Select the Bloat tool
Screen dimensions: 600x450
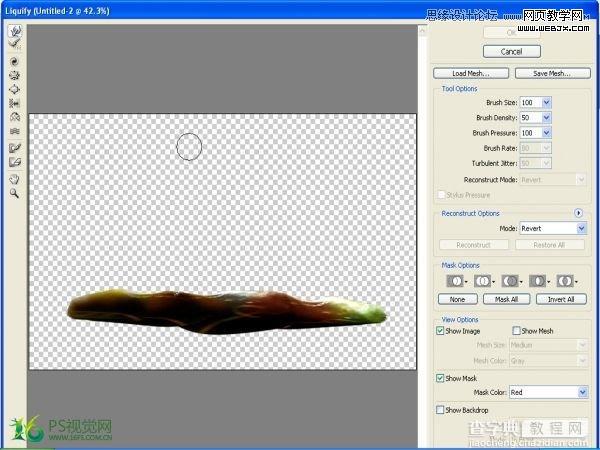(15, 89)
